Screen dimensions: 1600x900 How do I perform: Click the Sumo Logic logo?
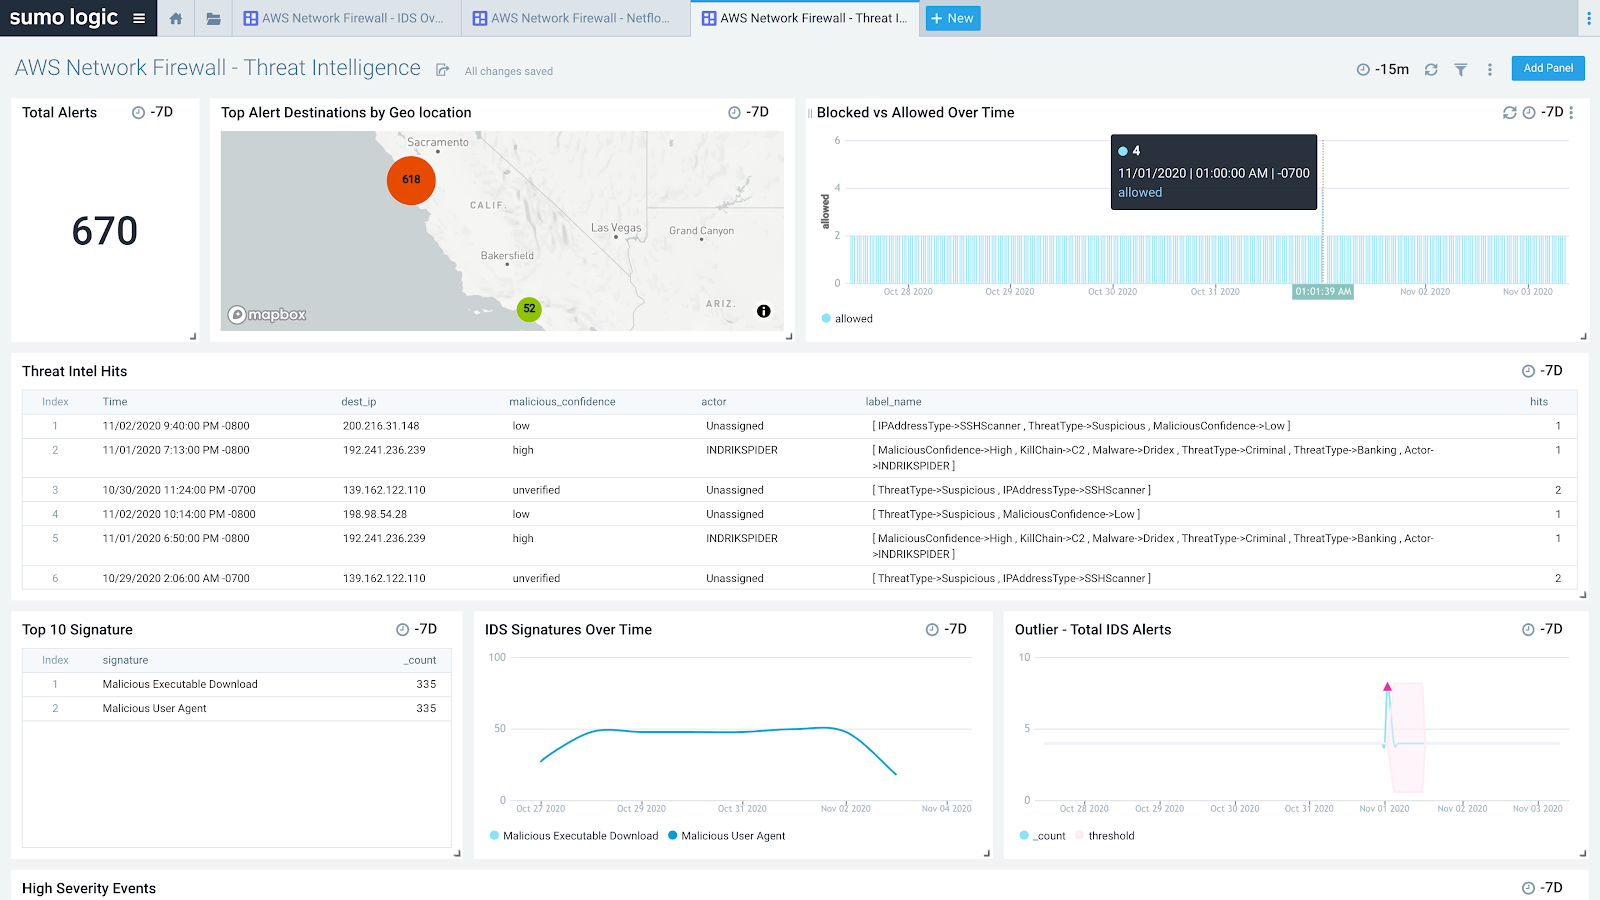pyautogui.click(x=64, y=17)
